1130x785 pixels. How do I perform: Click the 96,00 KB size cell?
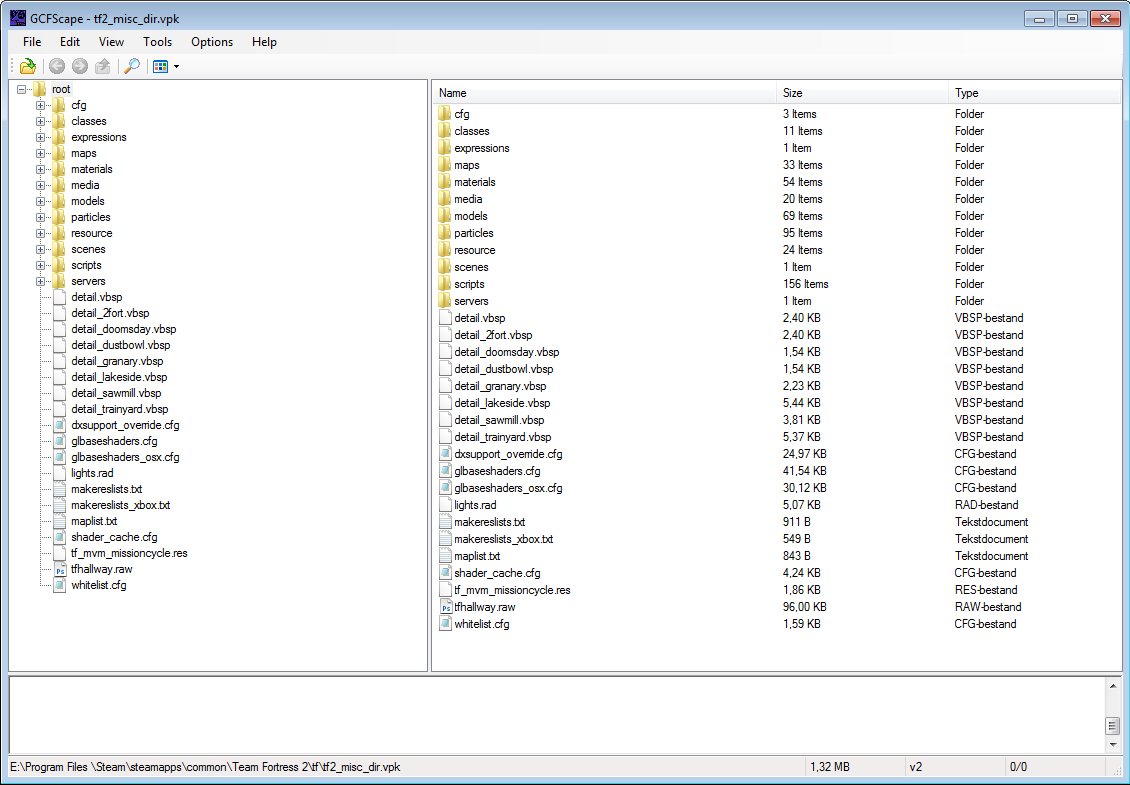tap(804, 607)
